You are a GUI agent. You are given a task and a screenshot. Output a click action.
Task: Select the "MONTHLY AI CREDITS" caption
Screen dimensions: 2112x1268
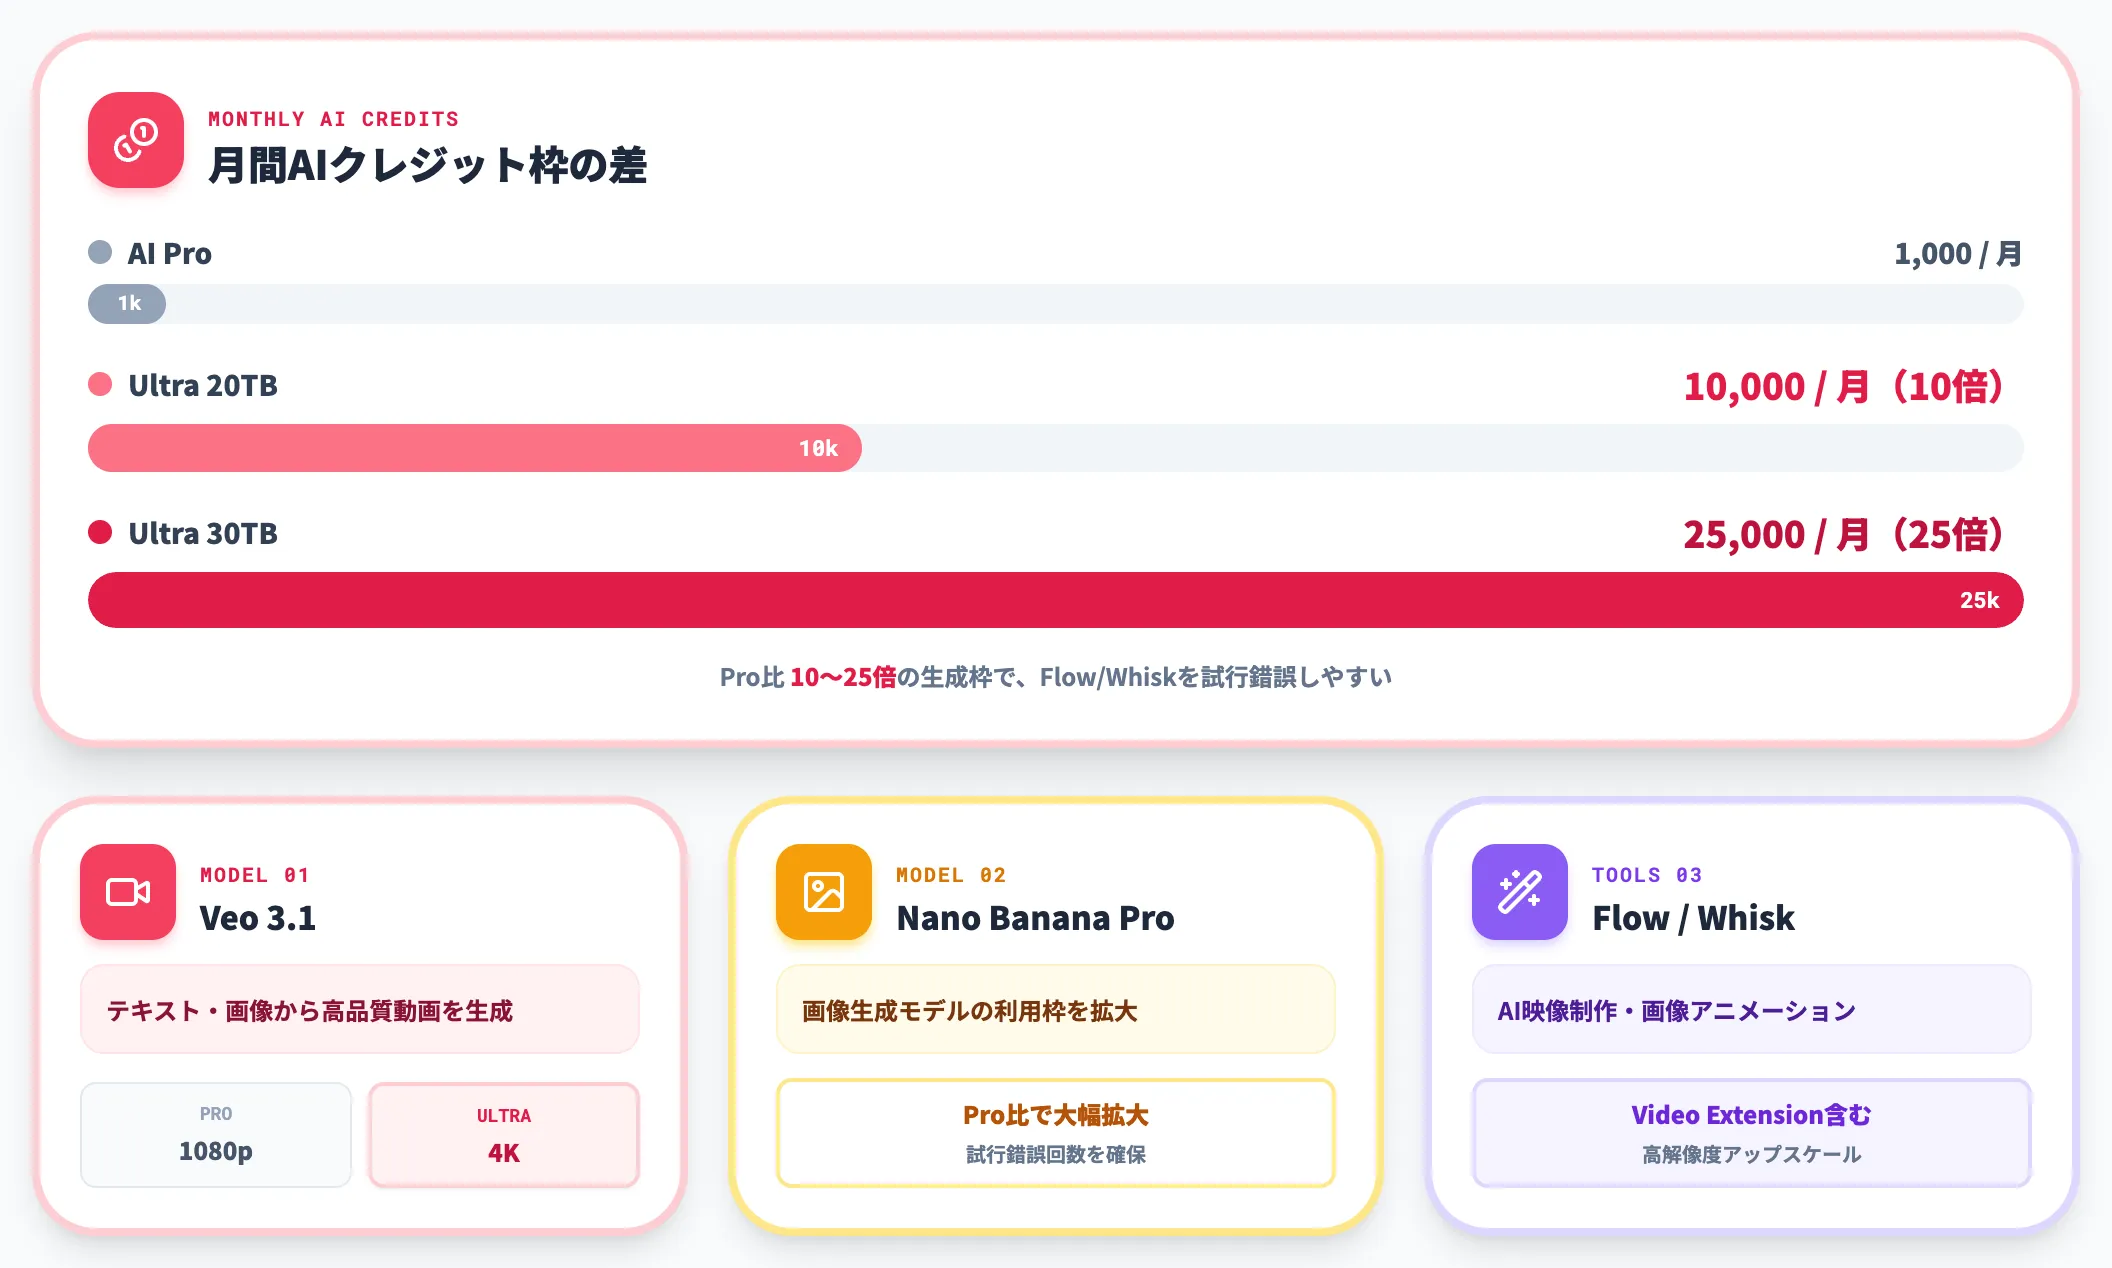(333, 119)
